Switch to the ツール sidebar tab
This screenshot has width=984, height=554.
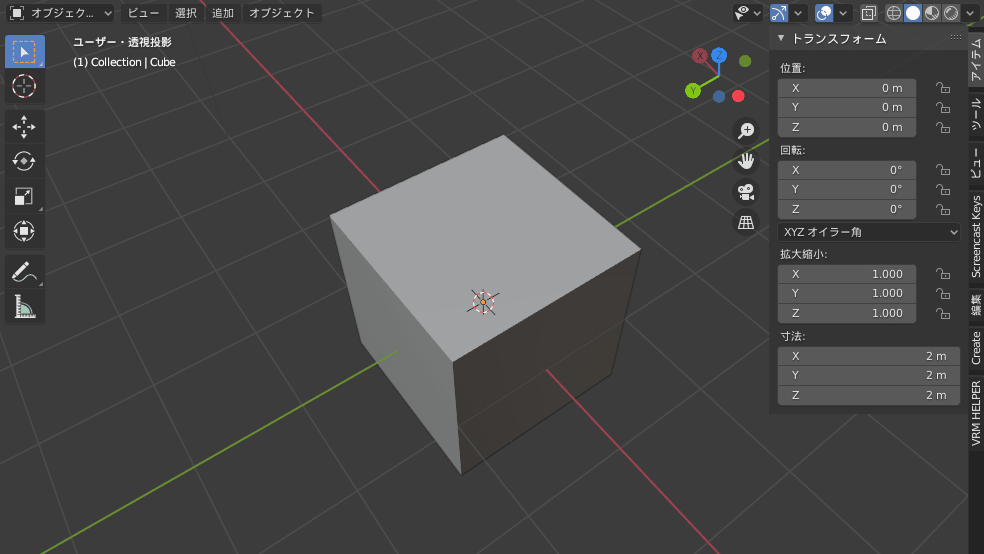click(976, 113)
